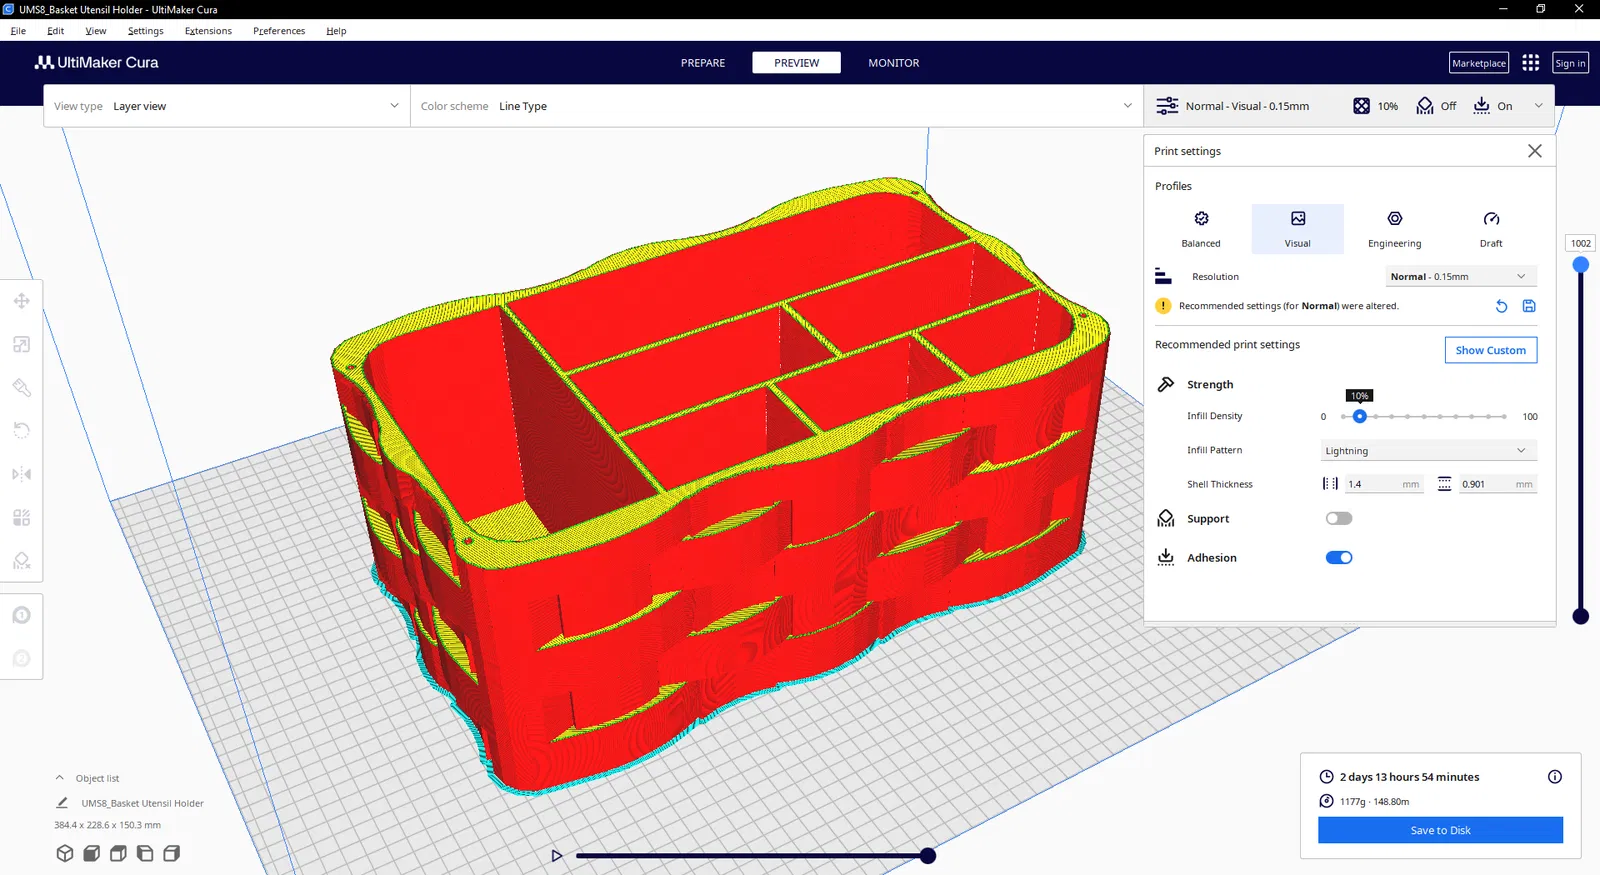Save the altered settings as profile
The image size is (1600, 875).
pos(1529,306)
